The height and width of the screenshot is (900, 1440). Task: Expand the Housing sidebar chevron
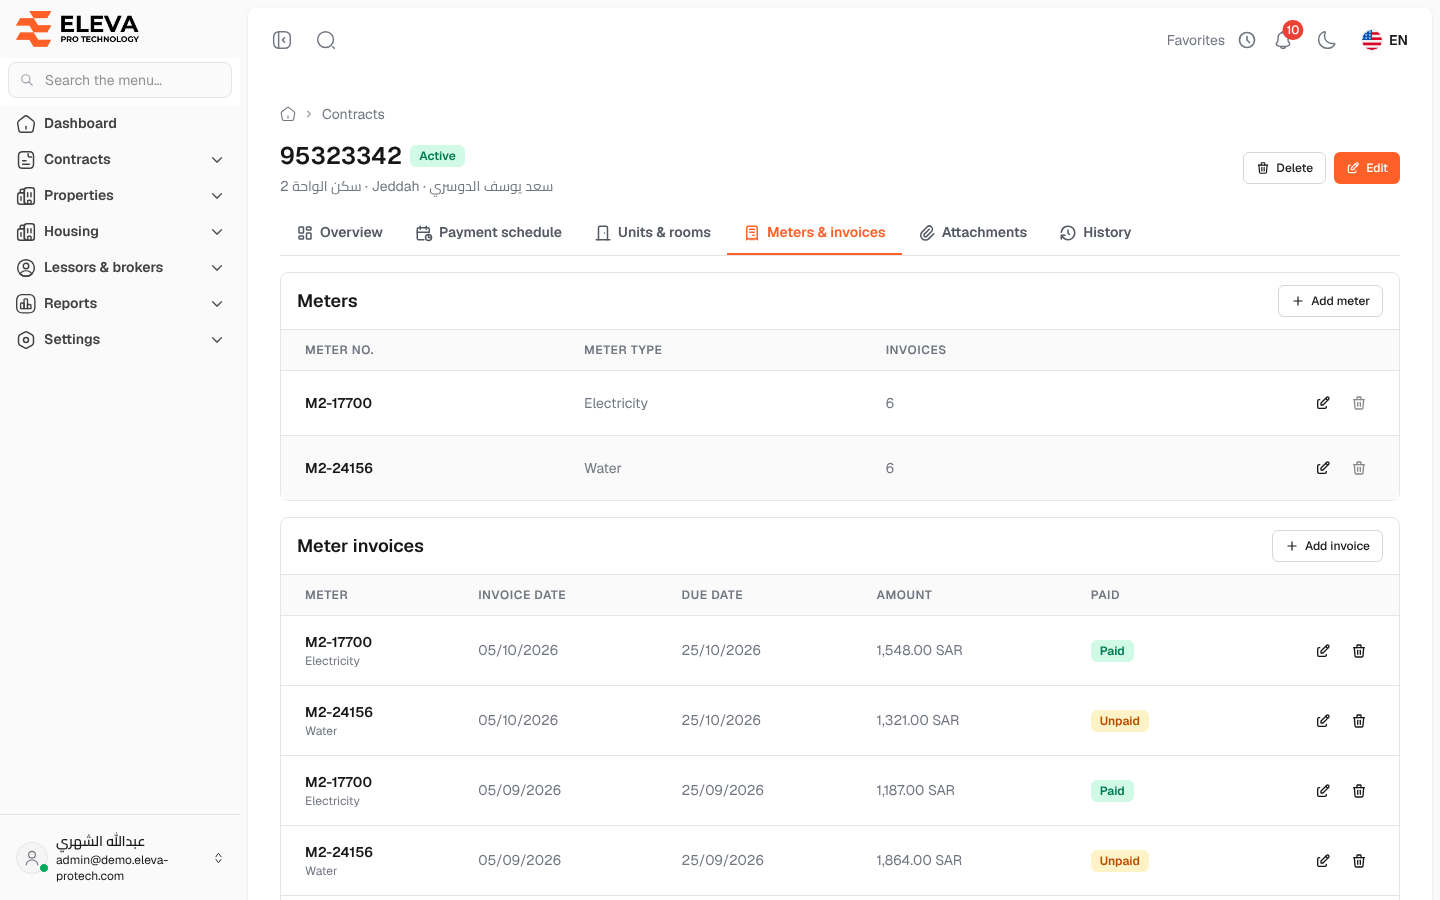tap(217, 232)
